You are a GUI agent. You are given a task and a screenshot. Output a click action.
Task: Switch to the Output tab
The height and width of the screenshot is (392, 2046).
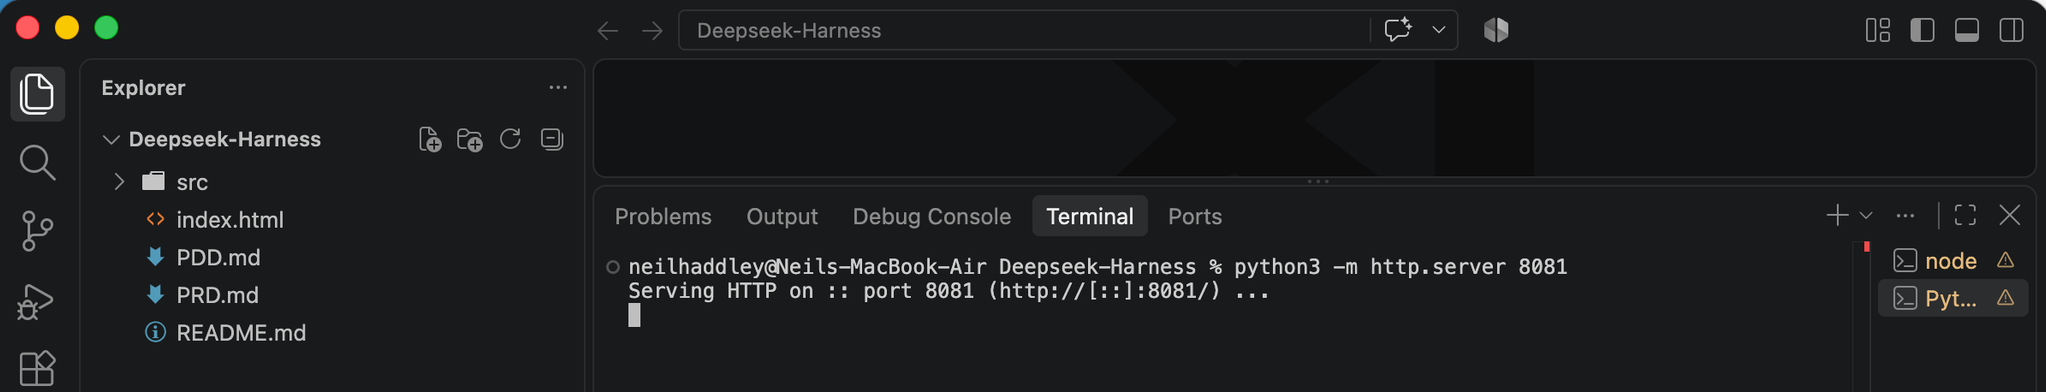782,216
